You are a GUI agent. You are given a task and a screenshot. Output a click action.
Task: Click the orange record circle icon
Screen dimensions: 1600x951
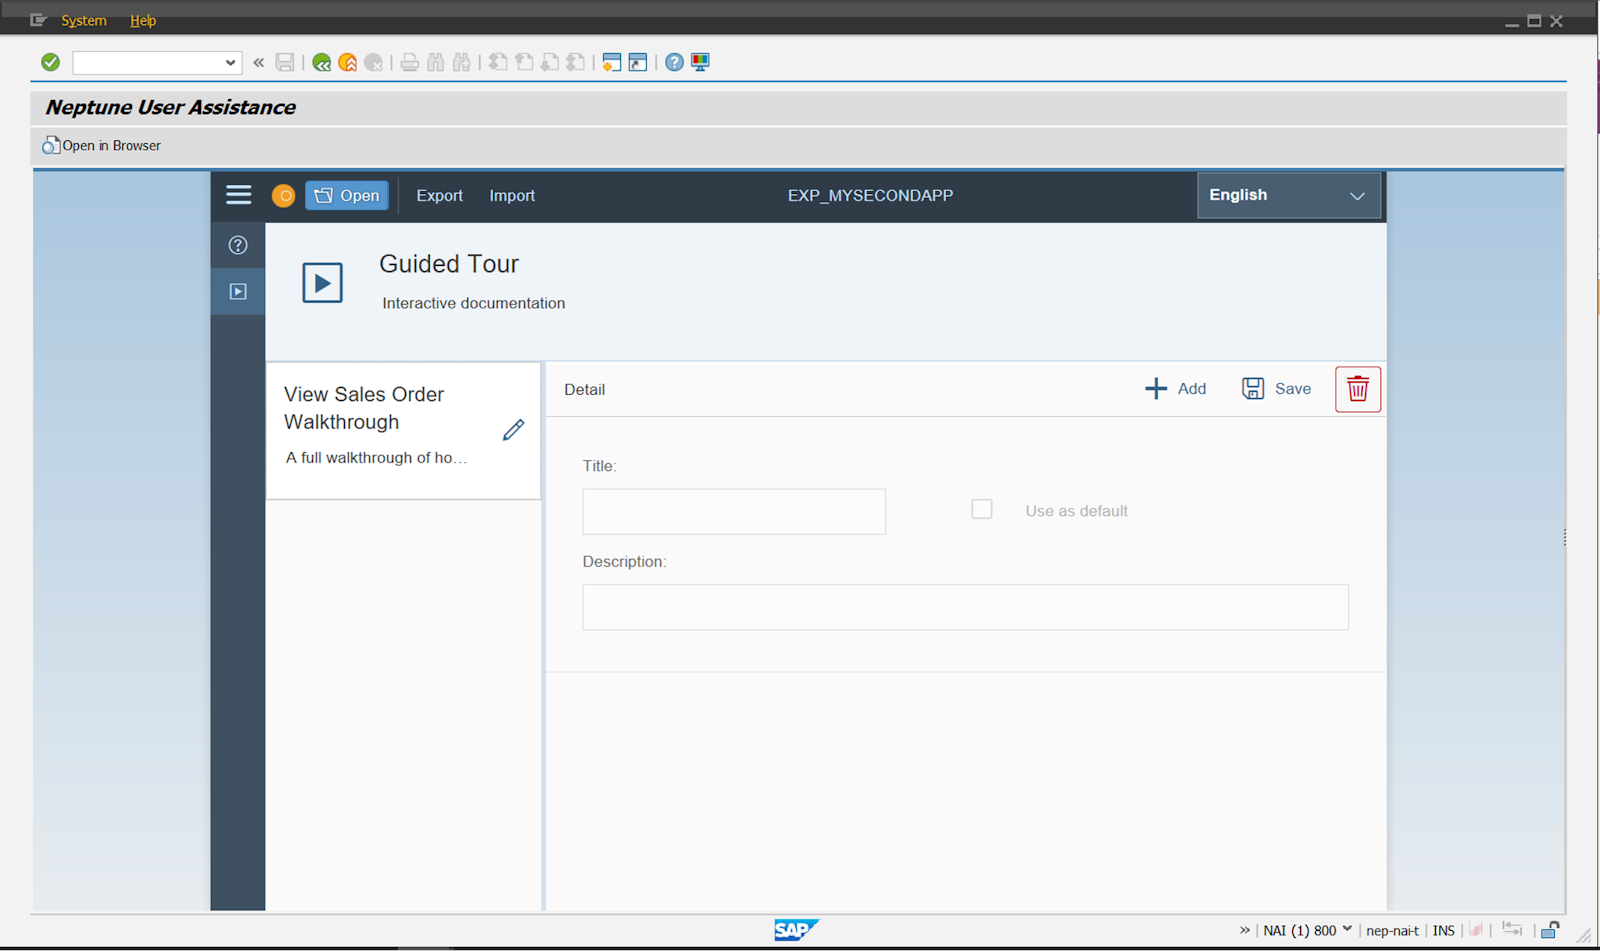283,195
